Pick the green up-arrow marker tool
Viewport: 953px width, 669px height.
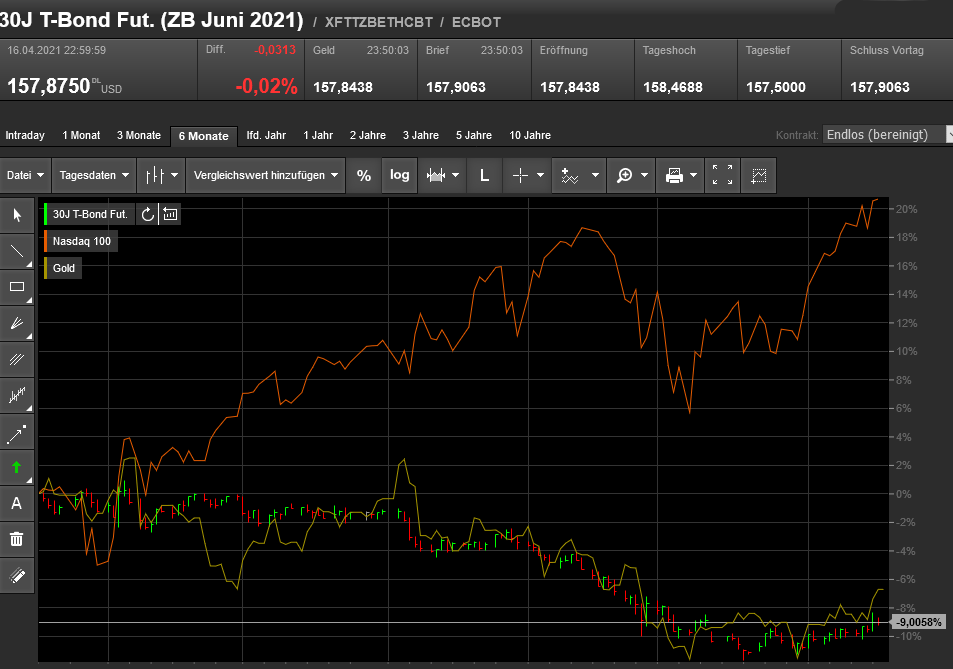point(17,467)
